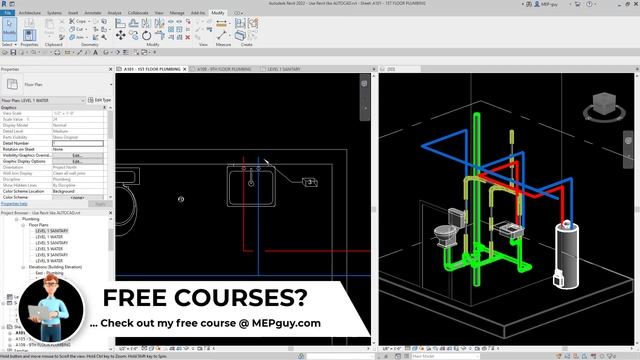This screenshot has height=360, width=640.
Task: Click the navigation wheel in the floor plan view
Action: click(x=364, y=83)
